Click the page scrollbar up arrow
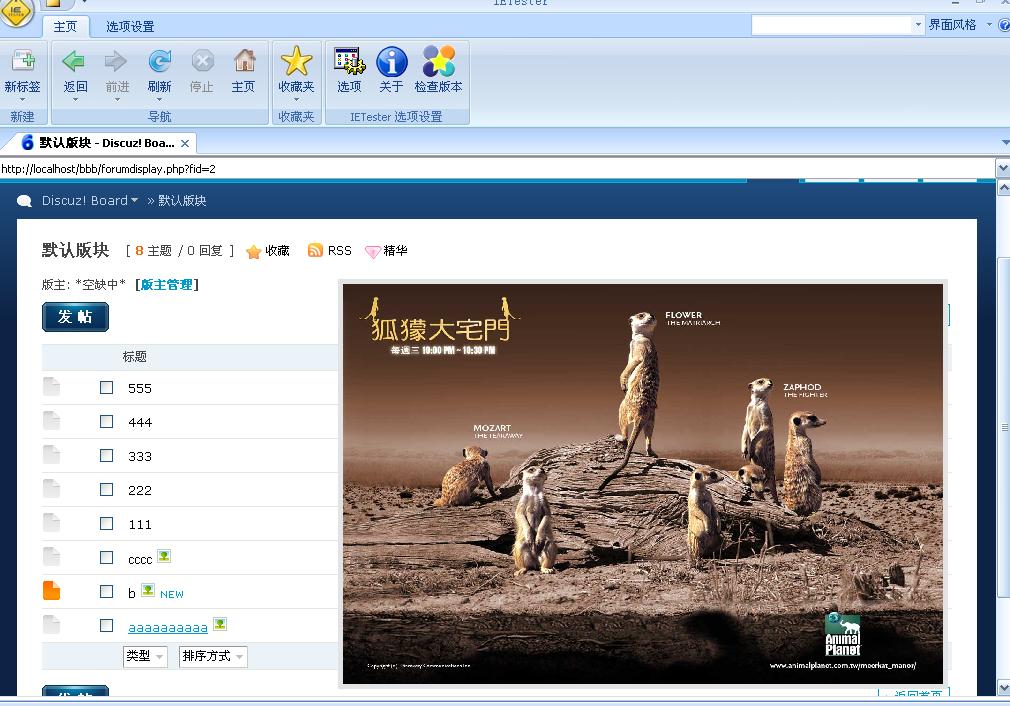1010x706 pixels. click(1004, 187)
